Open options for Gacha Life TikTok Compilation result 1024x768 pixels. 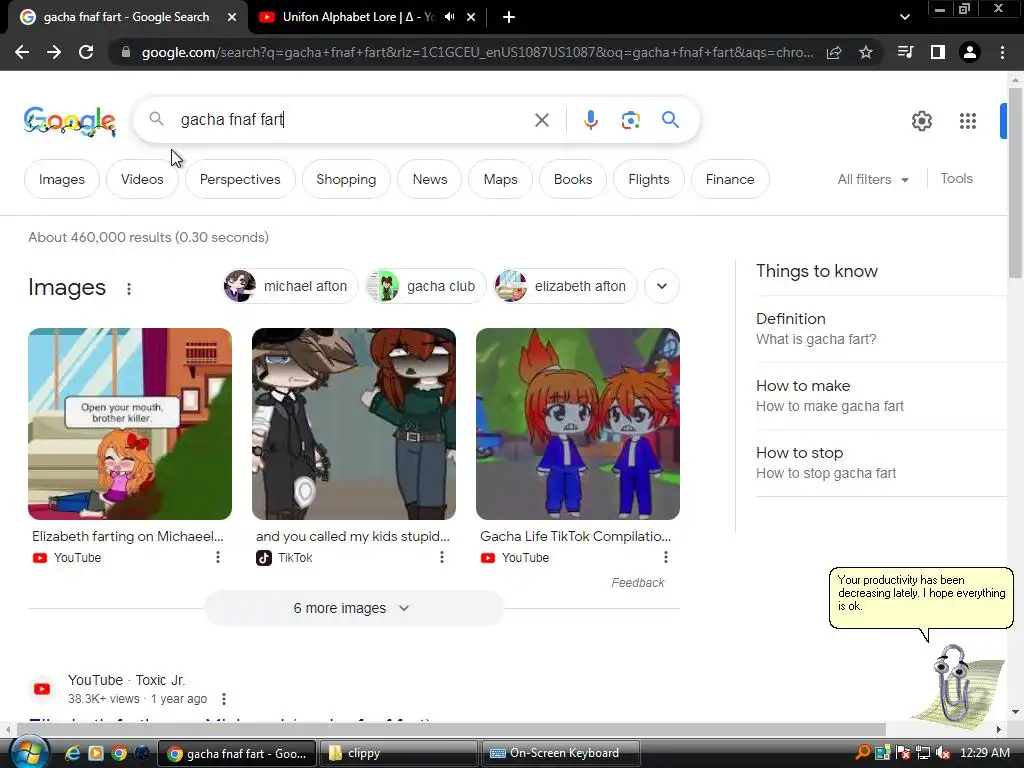coord(665,557)
